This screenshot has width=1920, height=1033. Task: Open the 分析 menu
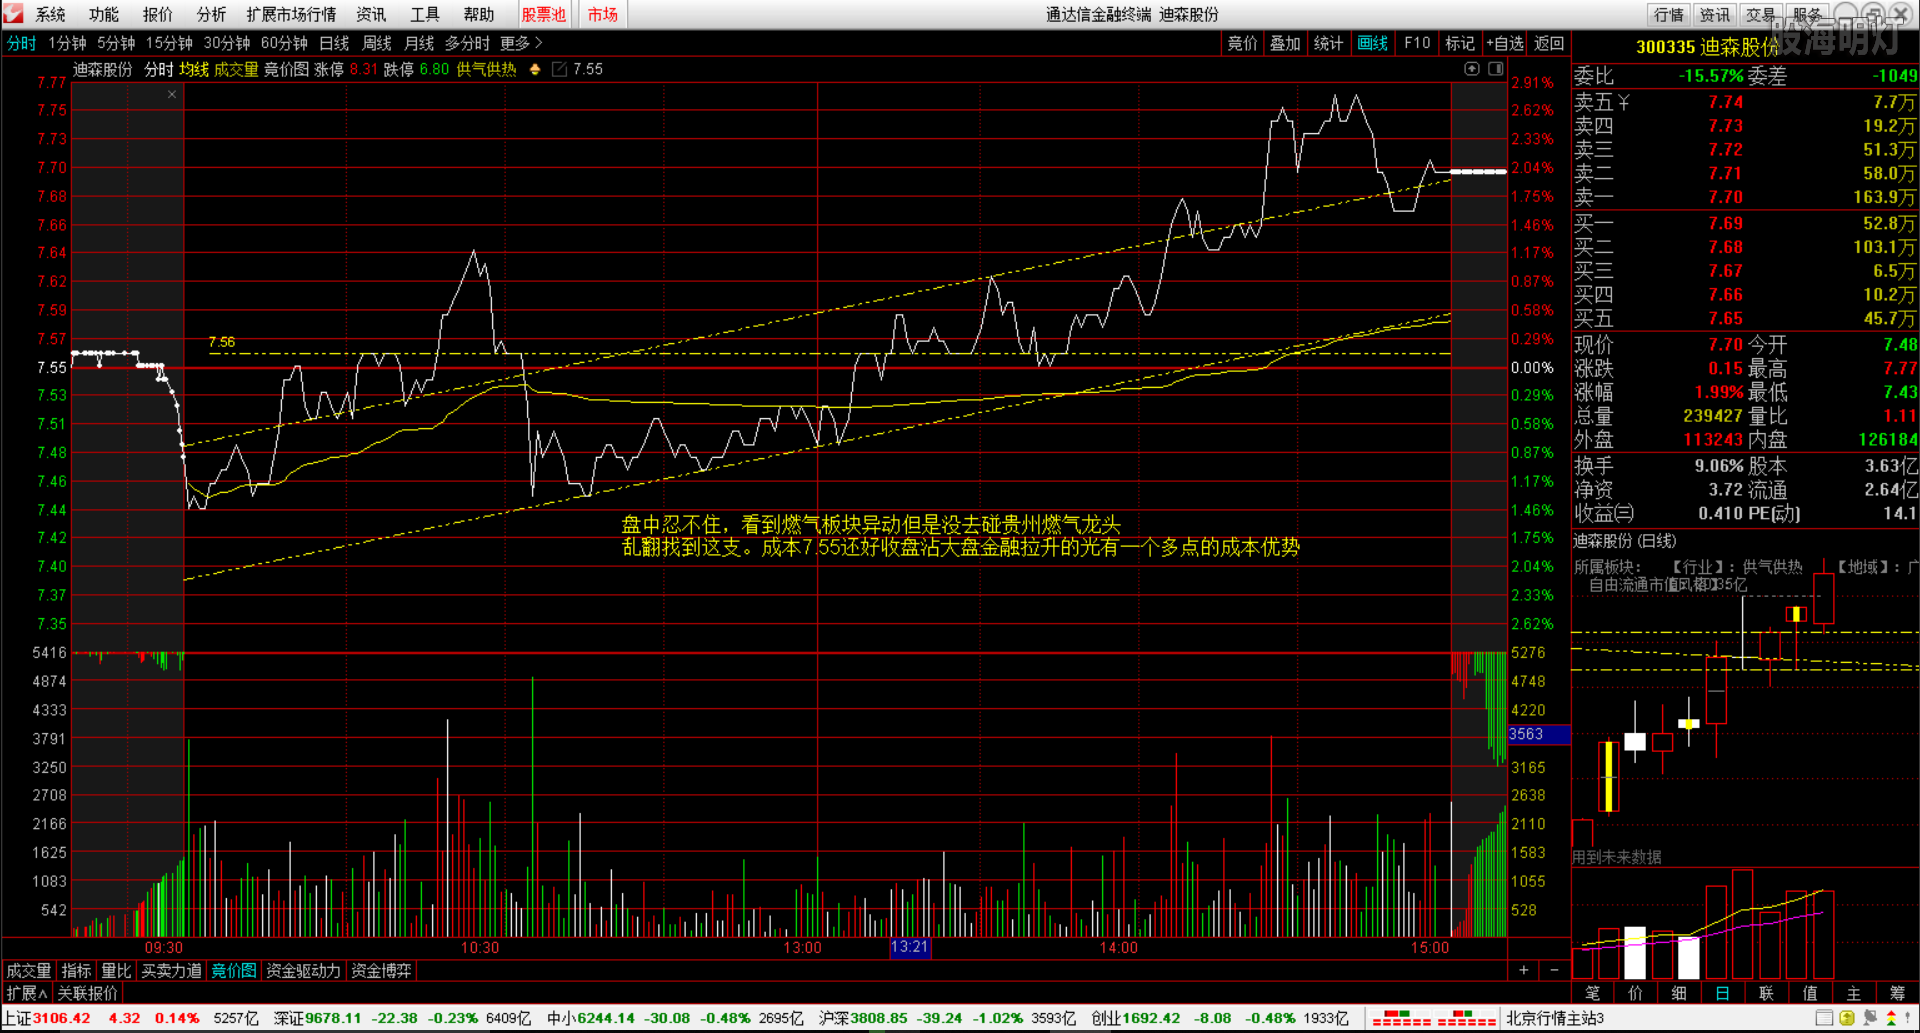[211, 14]
